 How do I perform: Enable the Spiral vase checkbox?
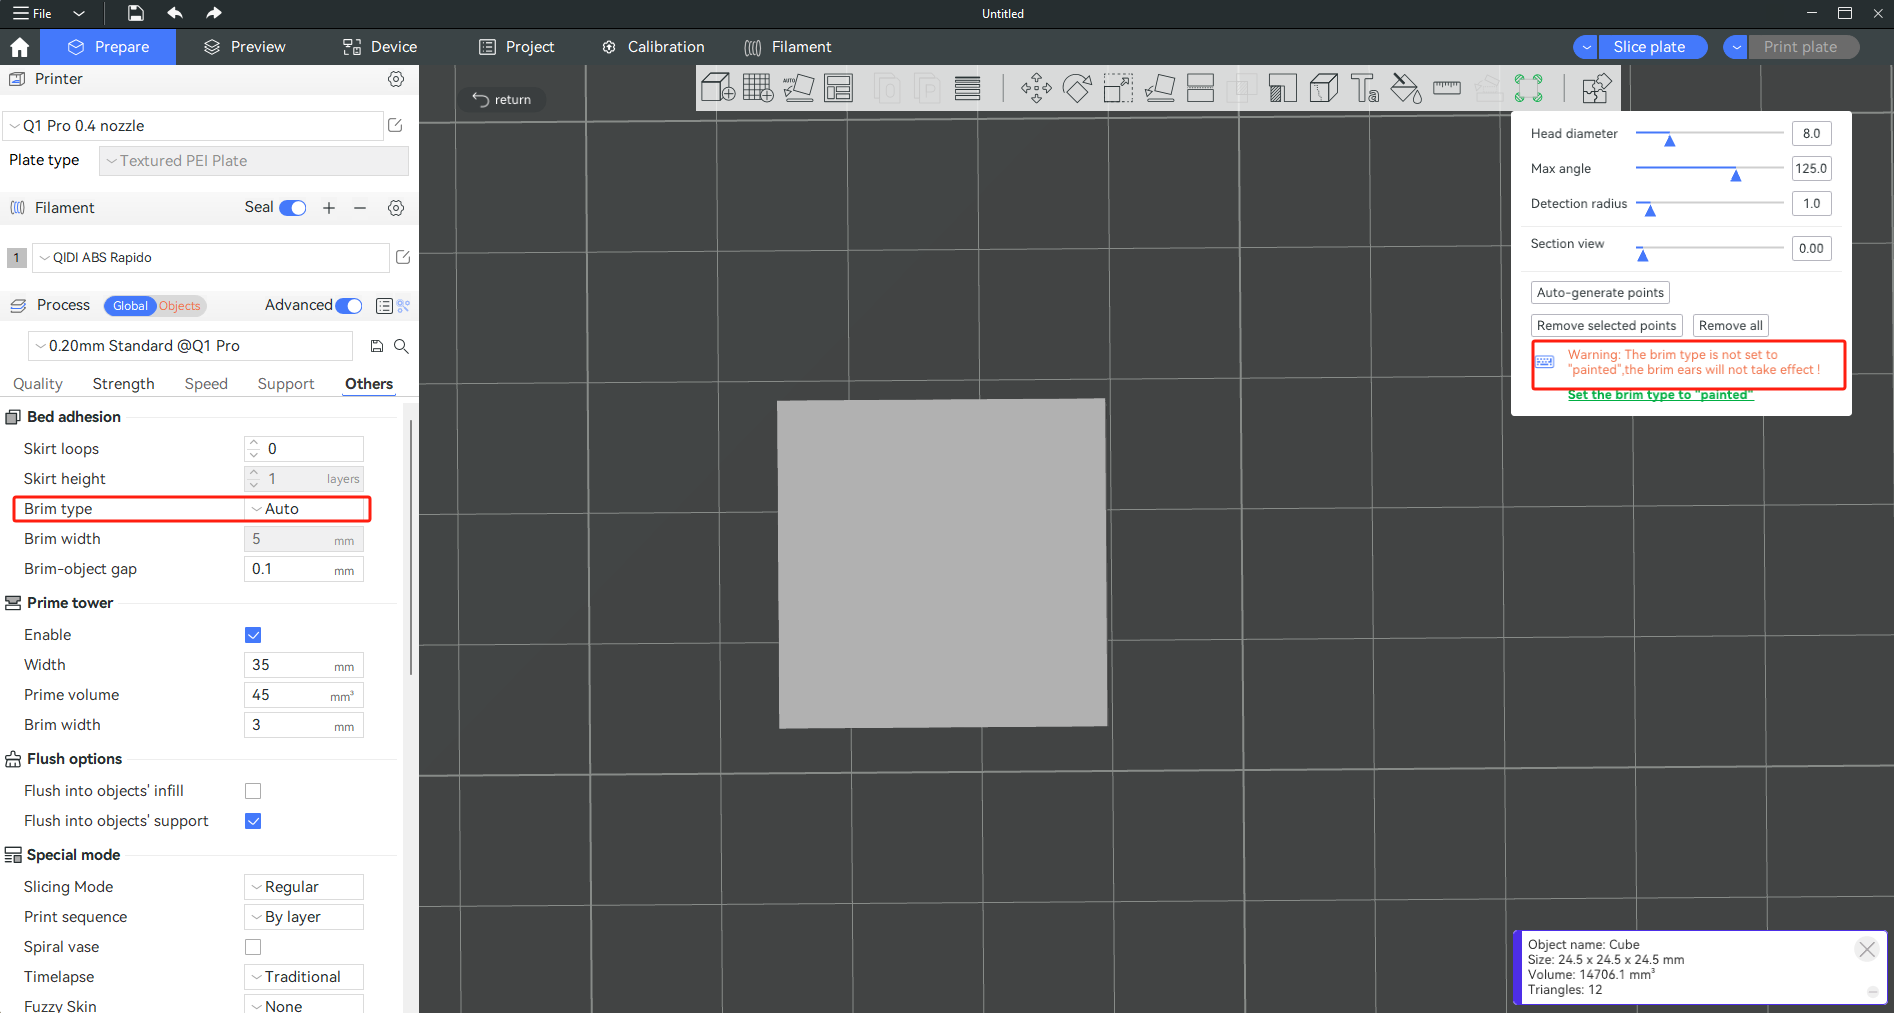coord(253,947)
